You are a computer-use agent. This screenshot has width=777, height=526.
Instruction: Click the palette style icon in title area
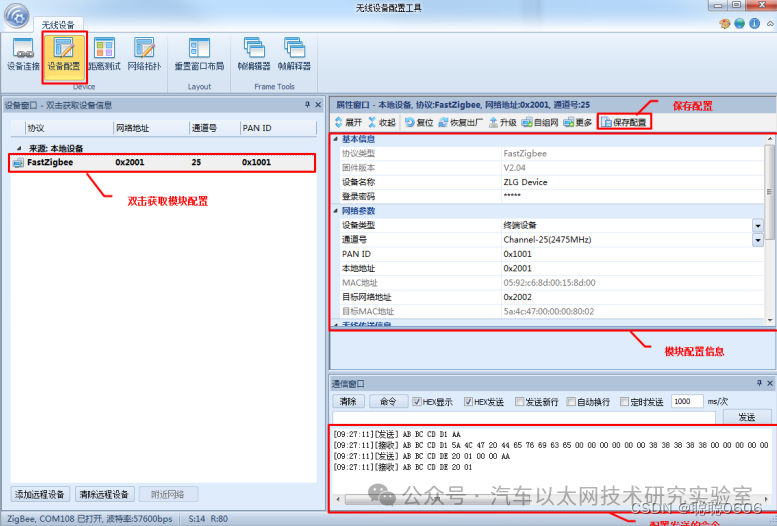[724, 23]
